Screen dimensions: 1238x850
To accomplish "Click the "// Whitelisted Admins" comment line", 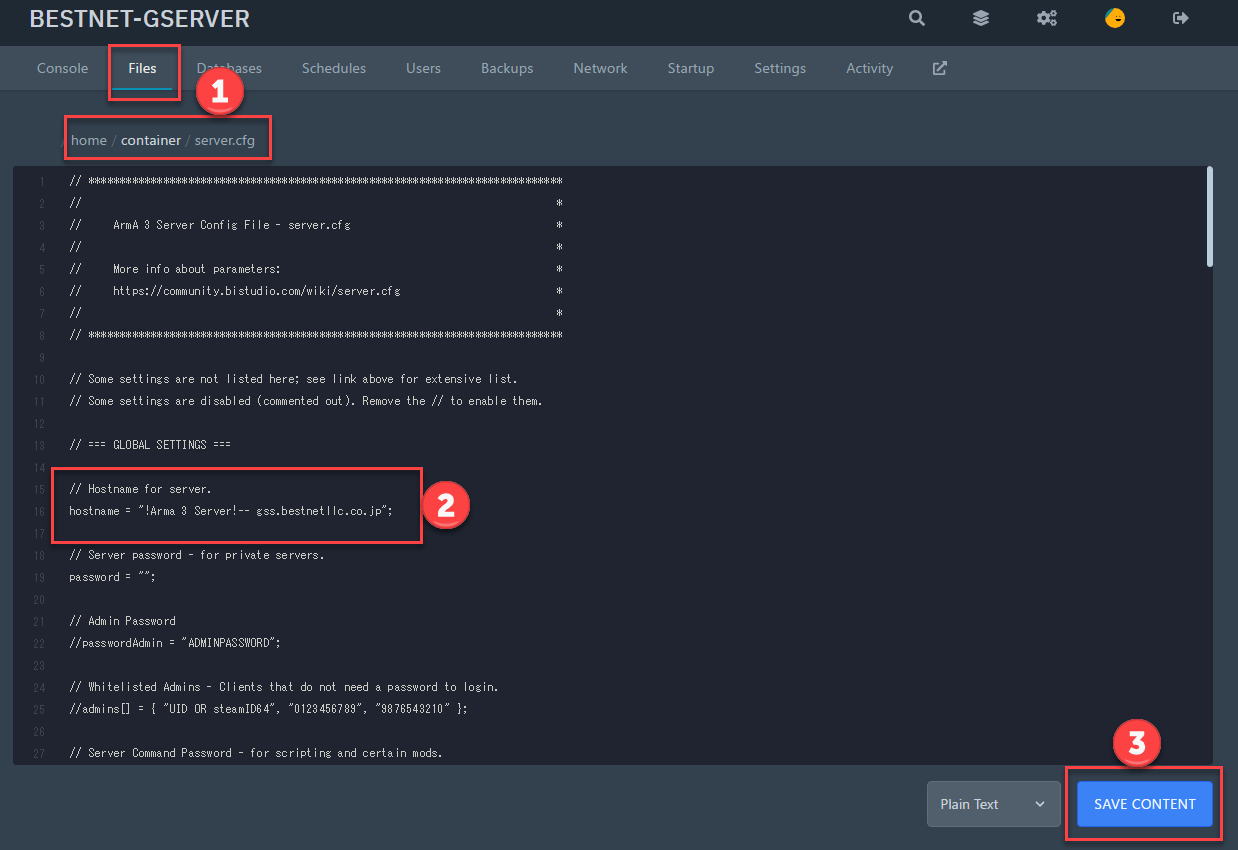I will tap(284, 687).
